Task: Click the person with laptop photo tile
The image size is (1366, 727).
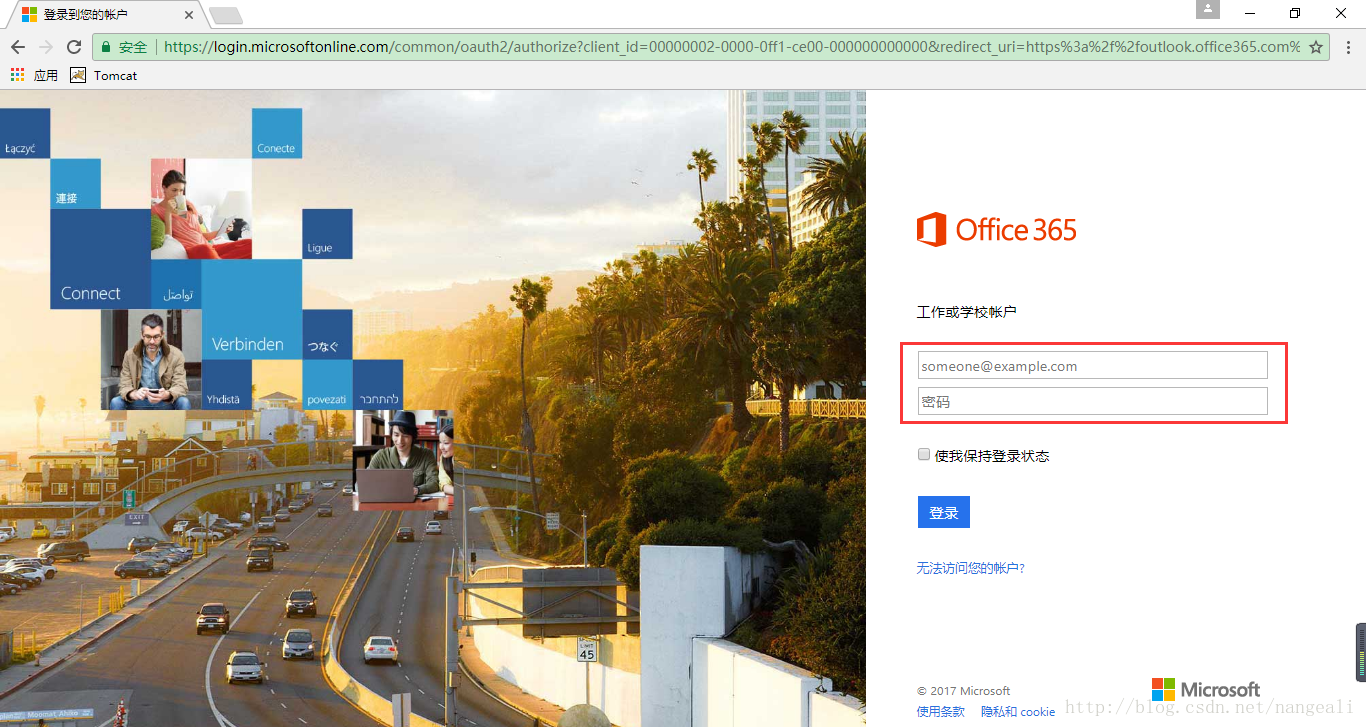Action: point(403,460)
